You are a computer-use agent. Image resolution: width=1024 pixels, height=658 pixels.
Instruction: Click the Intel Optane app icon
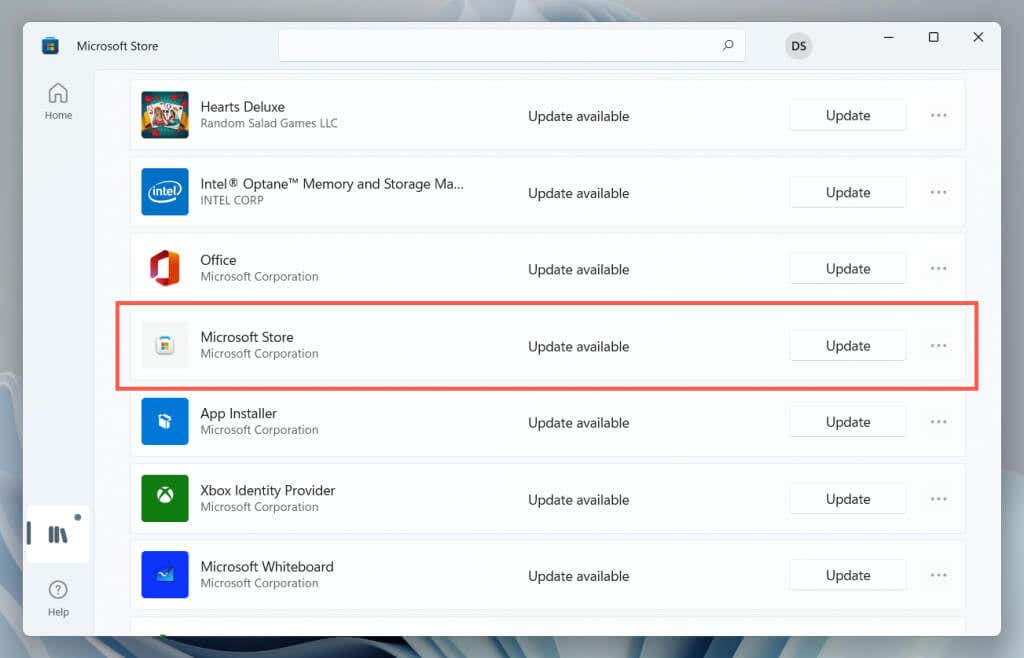(x=165, y=192)
